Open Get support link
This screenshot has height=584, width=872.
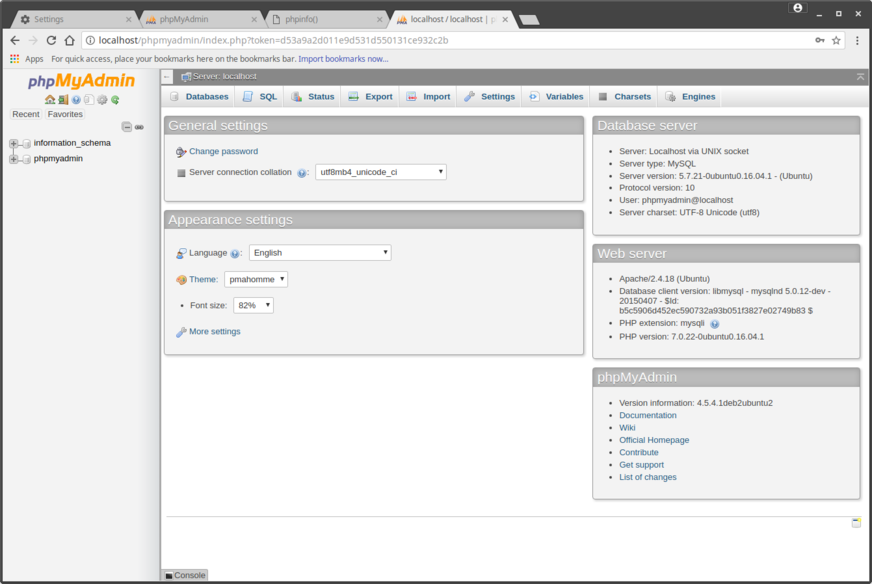tap(641, 465)
